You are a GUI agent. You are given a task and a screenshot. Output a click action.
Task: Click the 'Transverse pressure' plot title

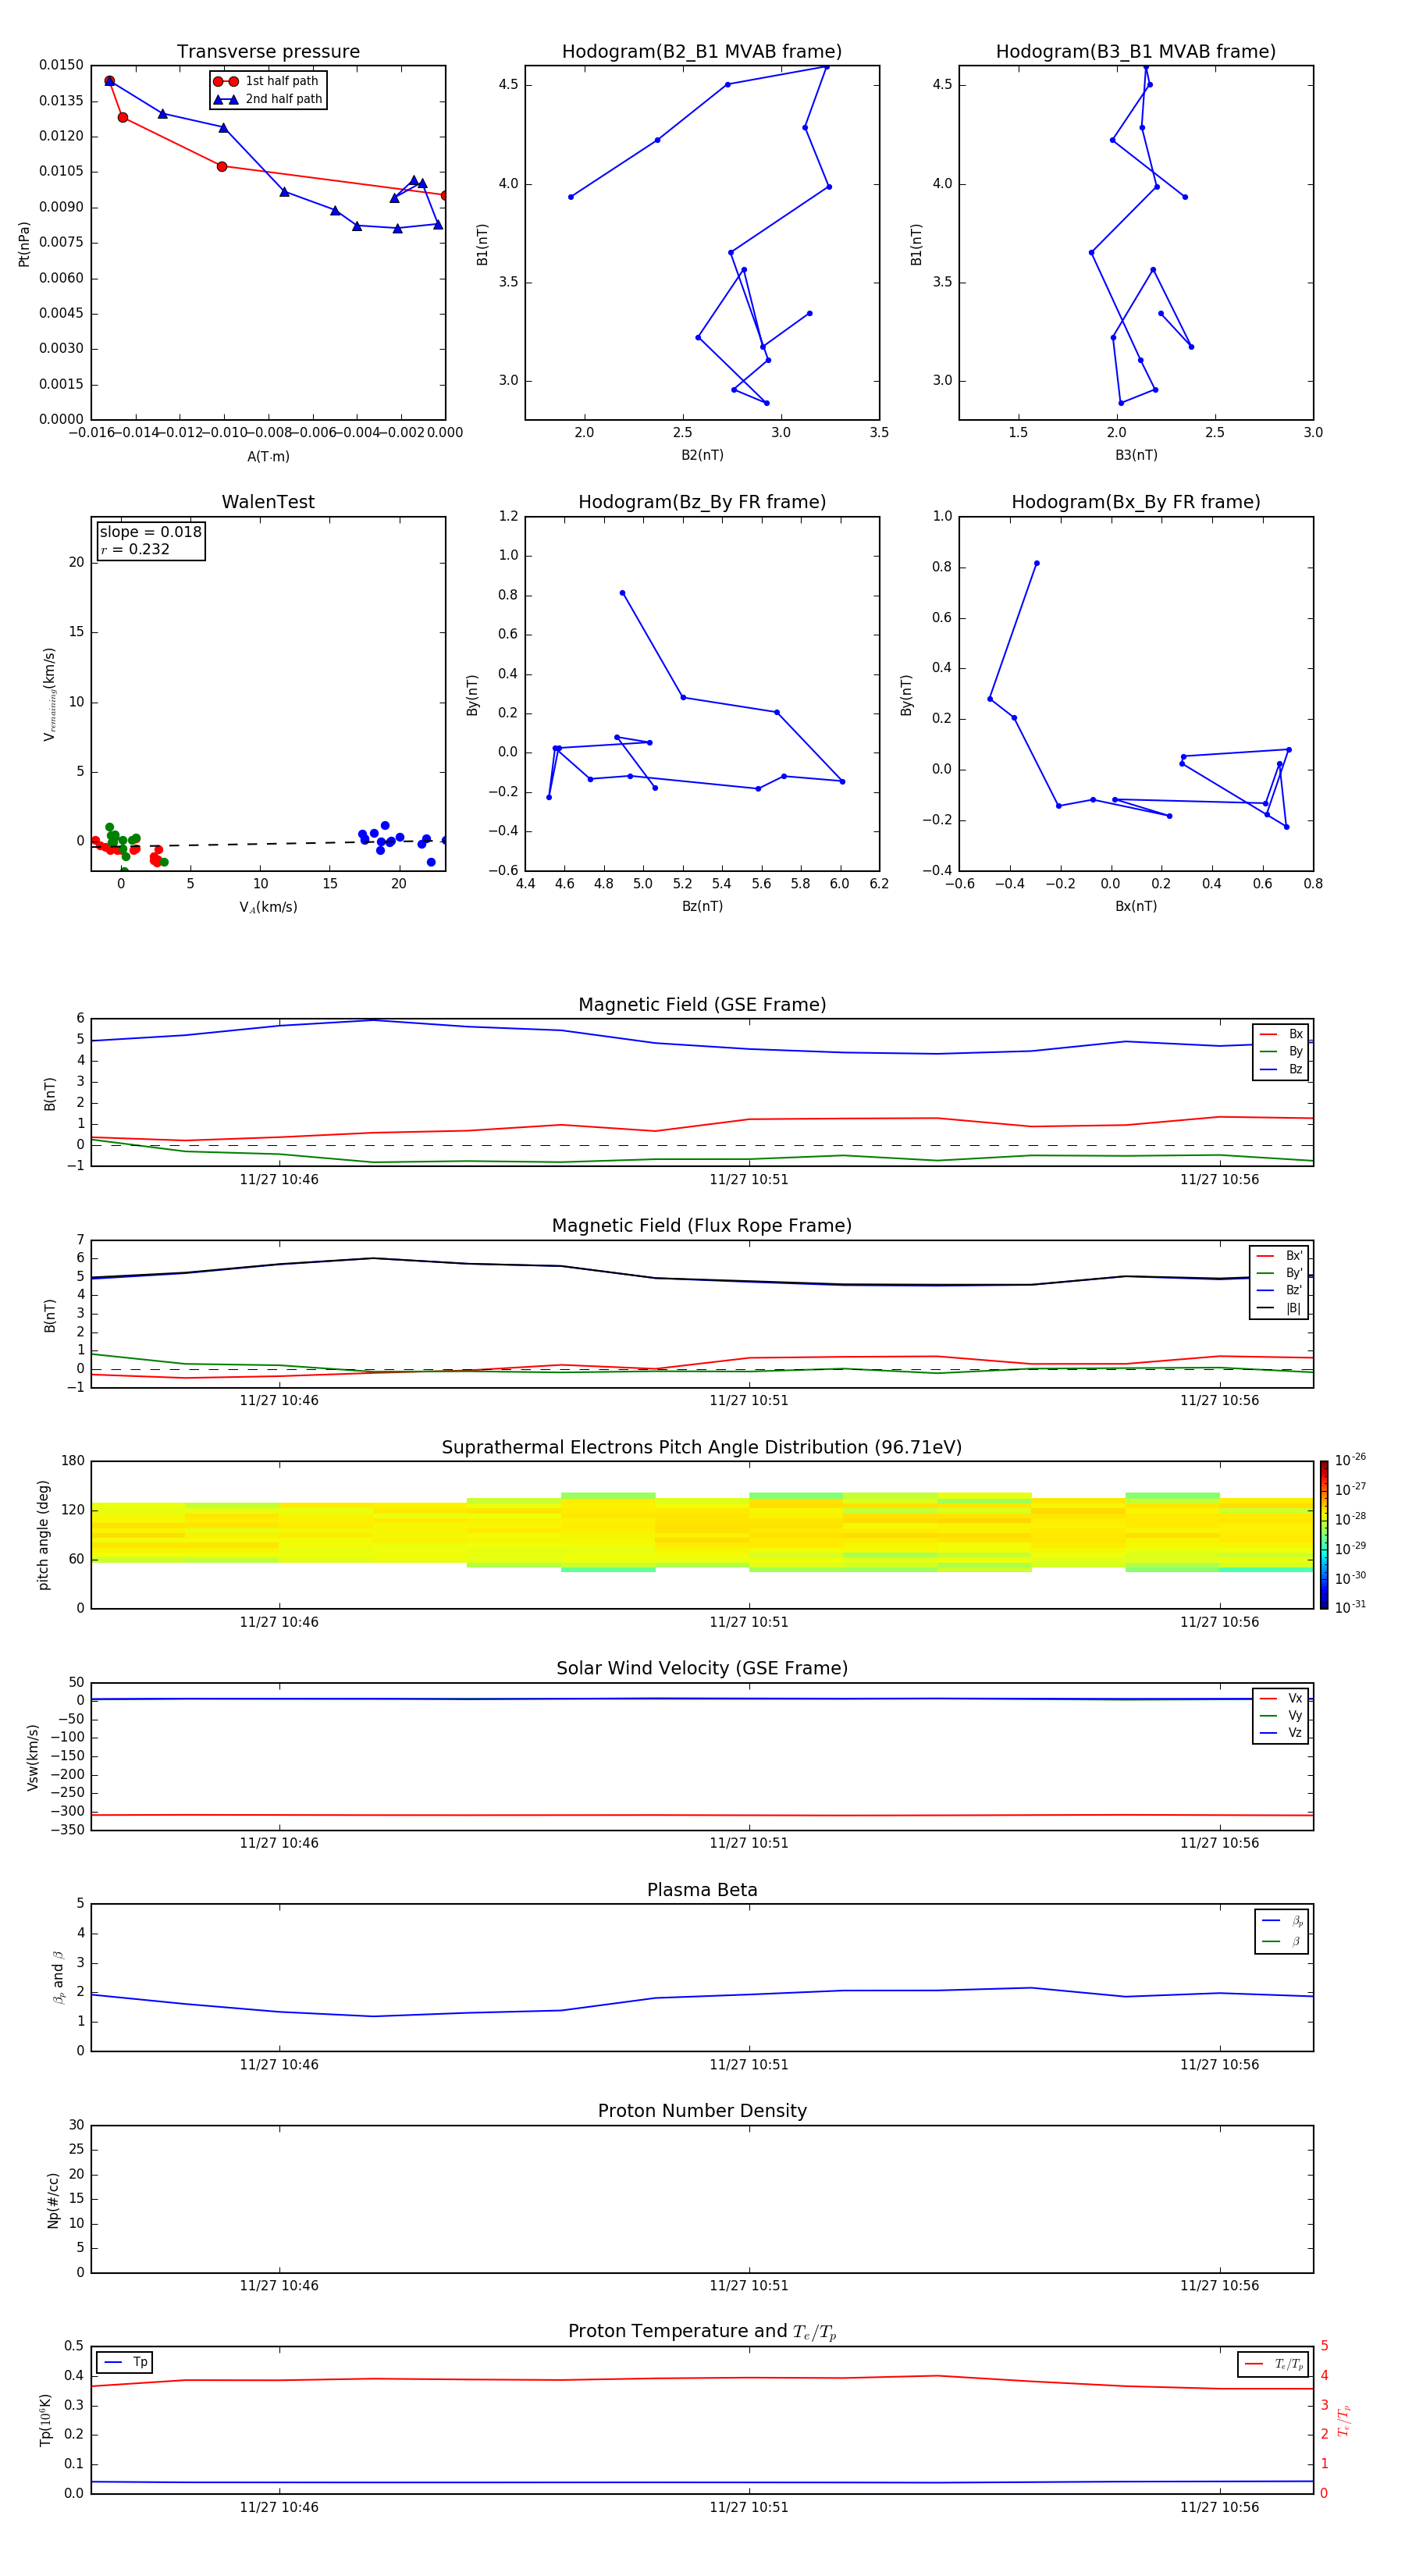(268, 51)
